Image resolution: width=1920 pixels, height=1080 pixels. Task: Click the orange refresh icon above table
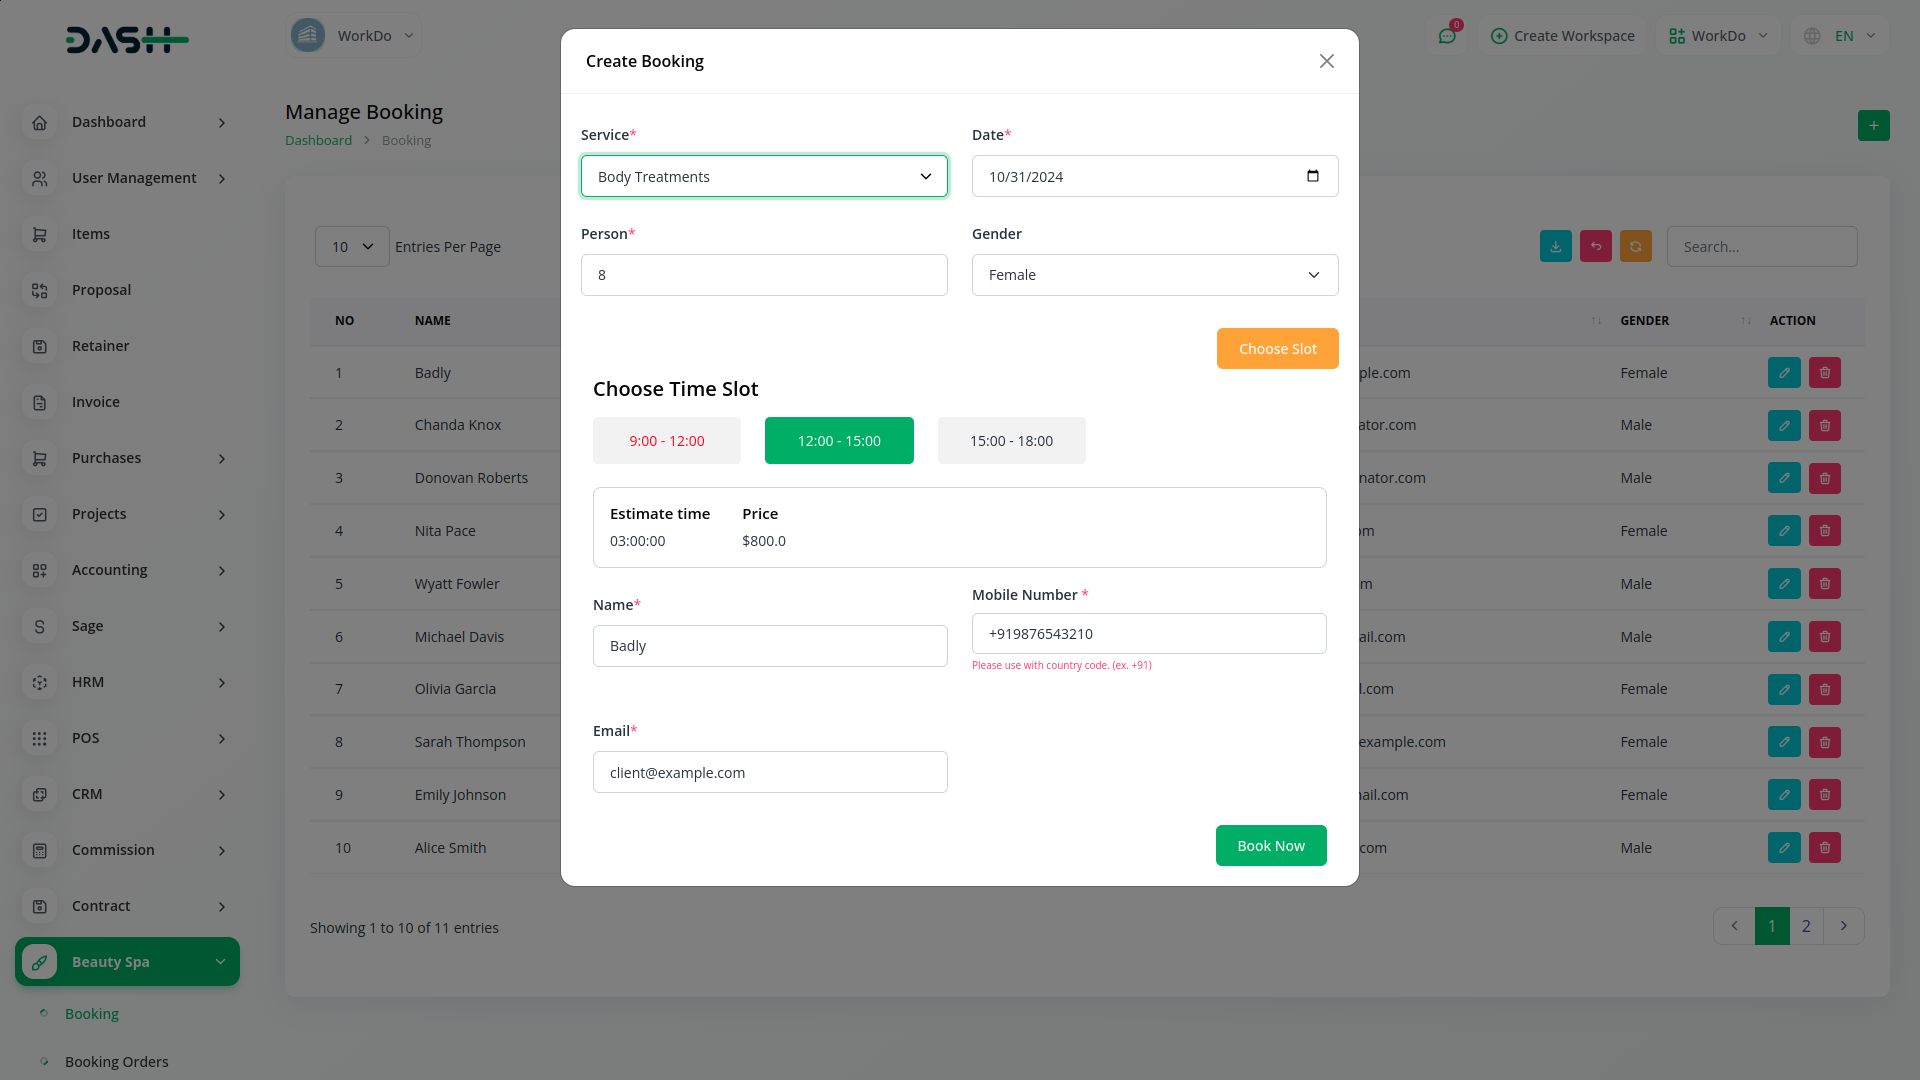(x=1635, y=246)
